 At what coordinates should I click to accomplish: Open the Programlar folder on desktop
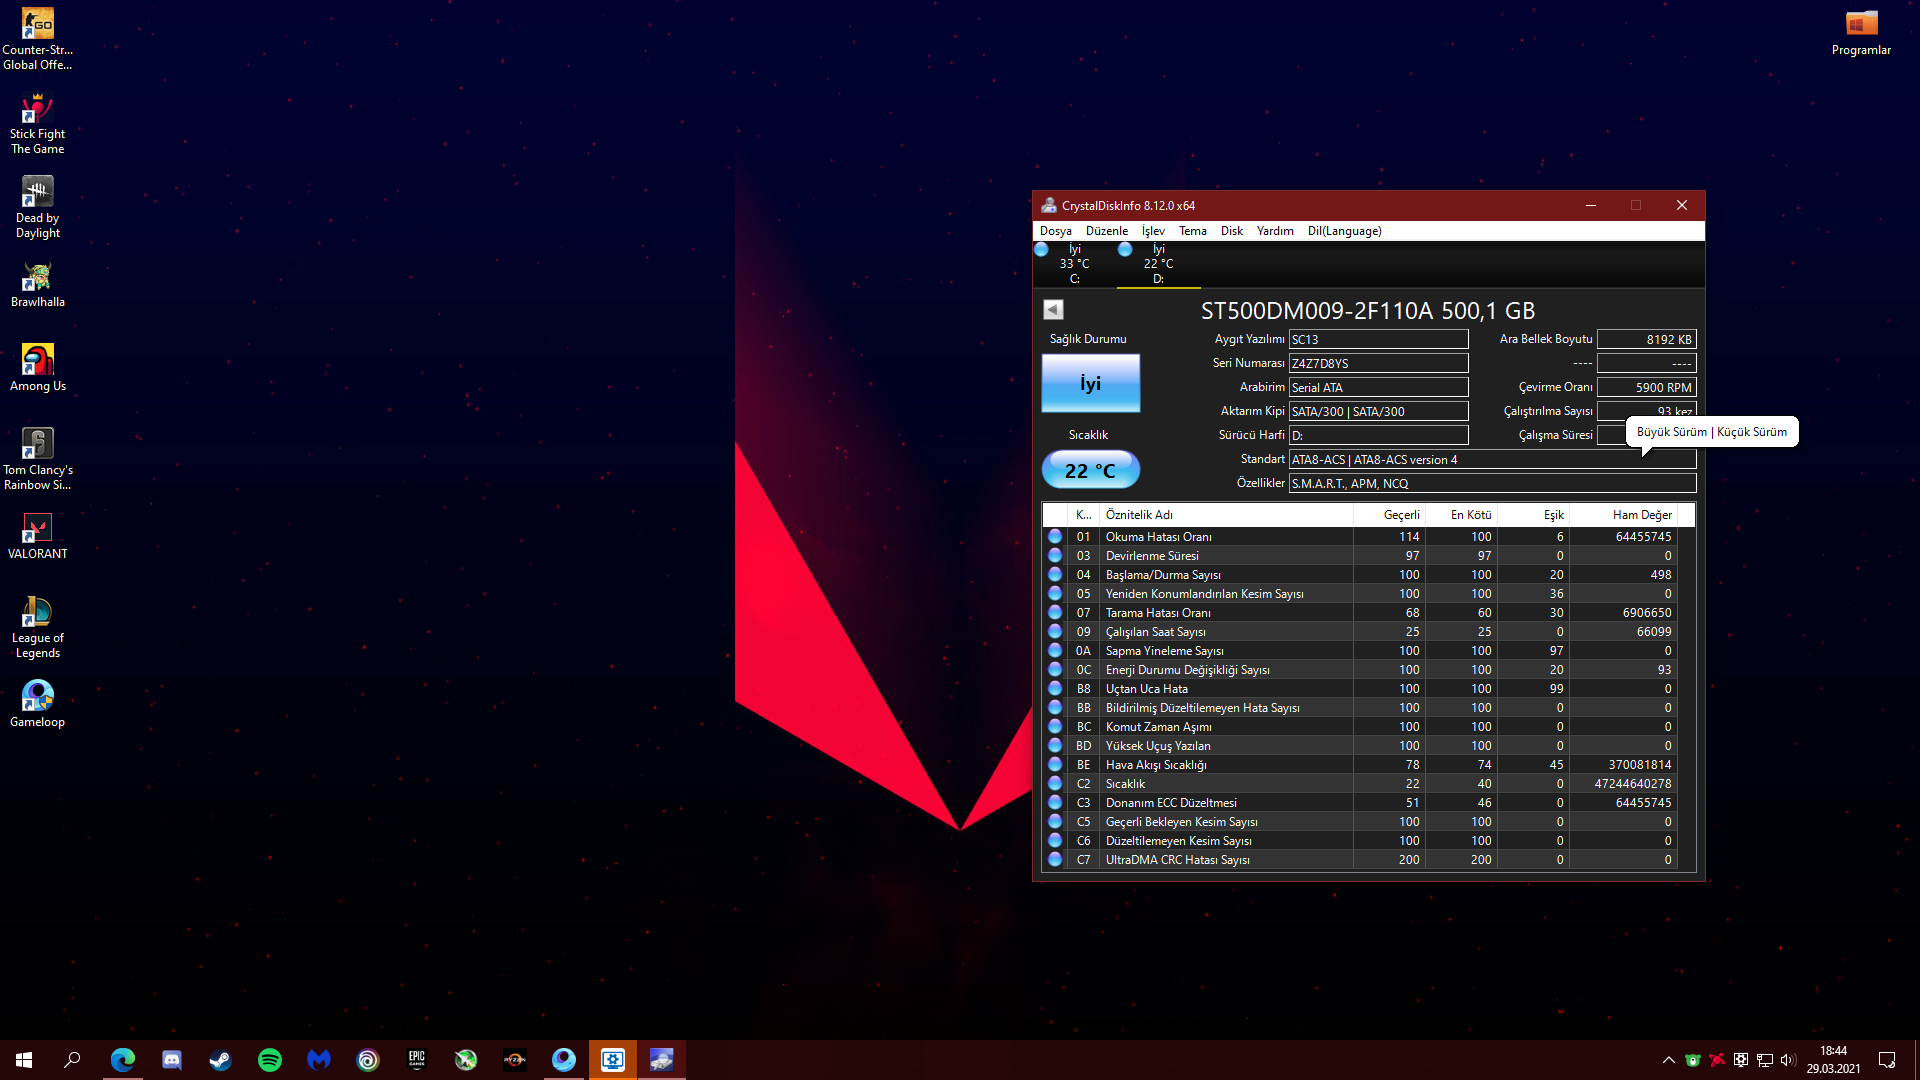click(x=1861, y=32)
